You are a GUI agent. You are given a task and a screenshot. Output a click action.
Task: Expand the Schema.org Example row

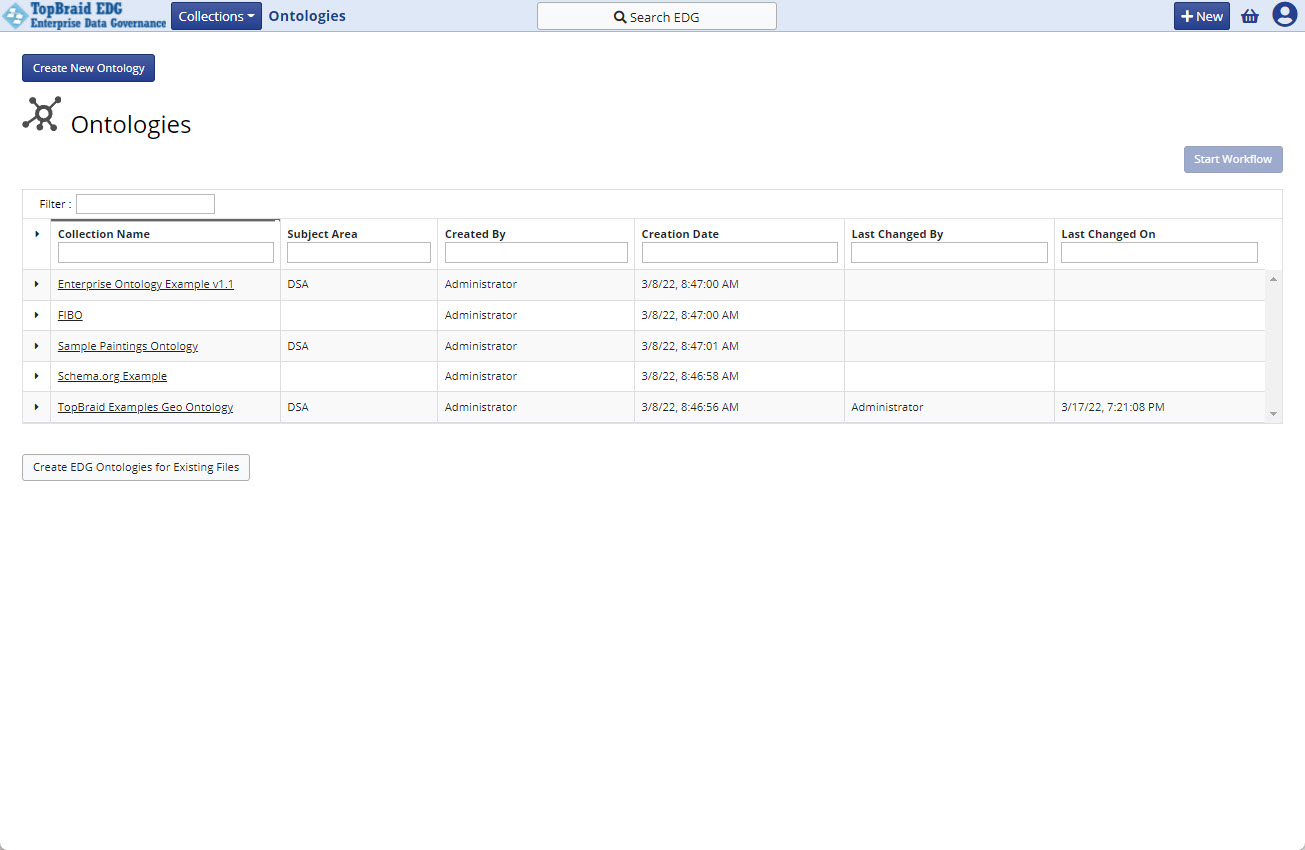(36, 376)
